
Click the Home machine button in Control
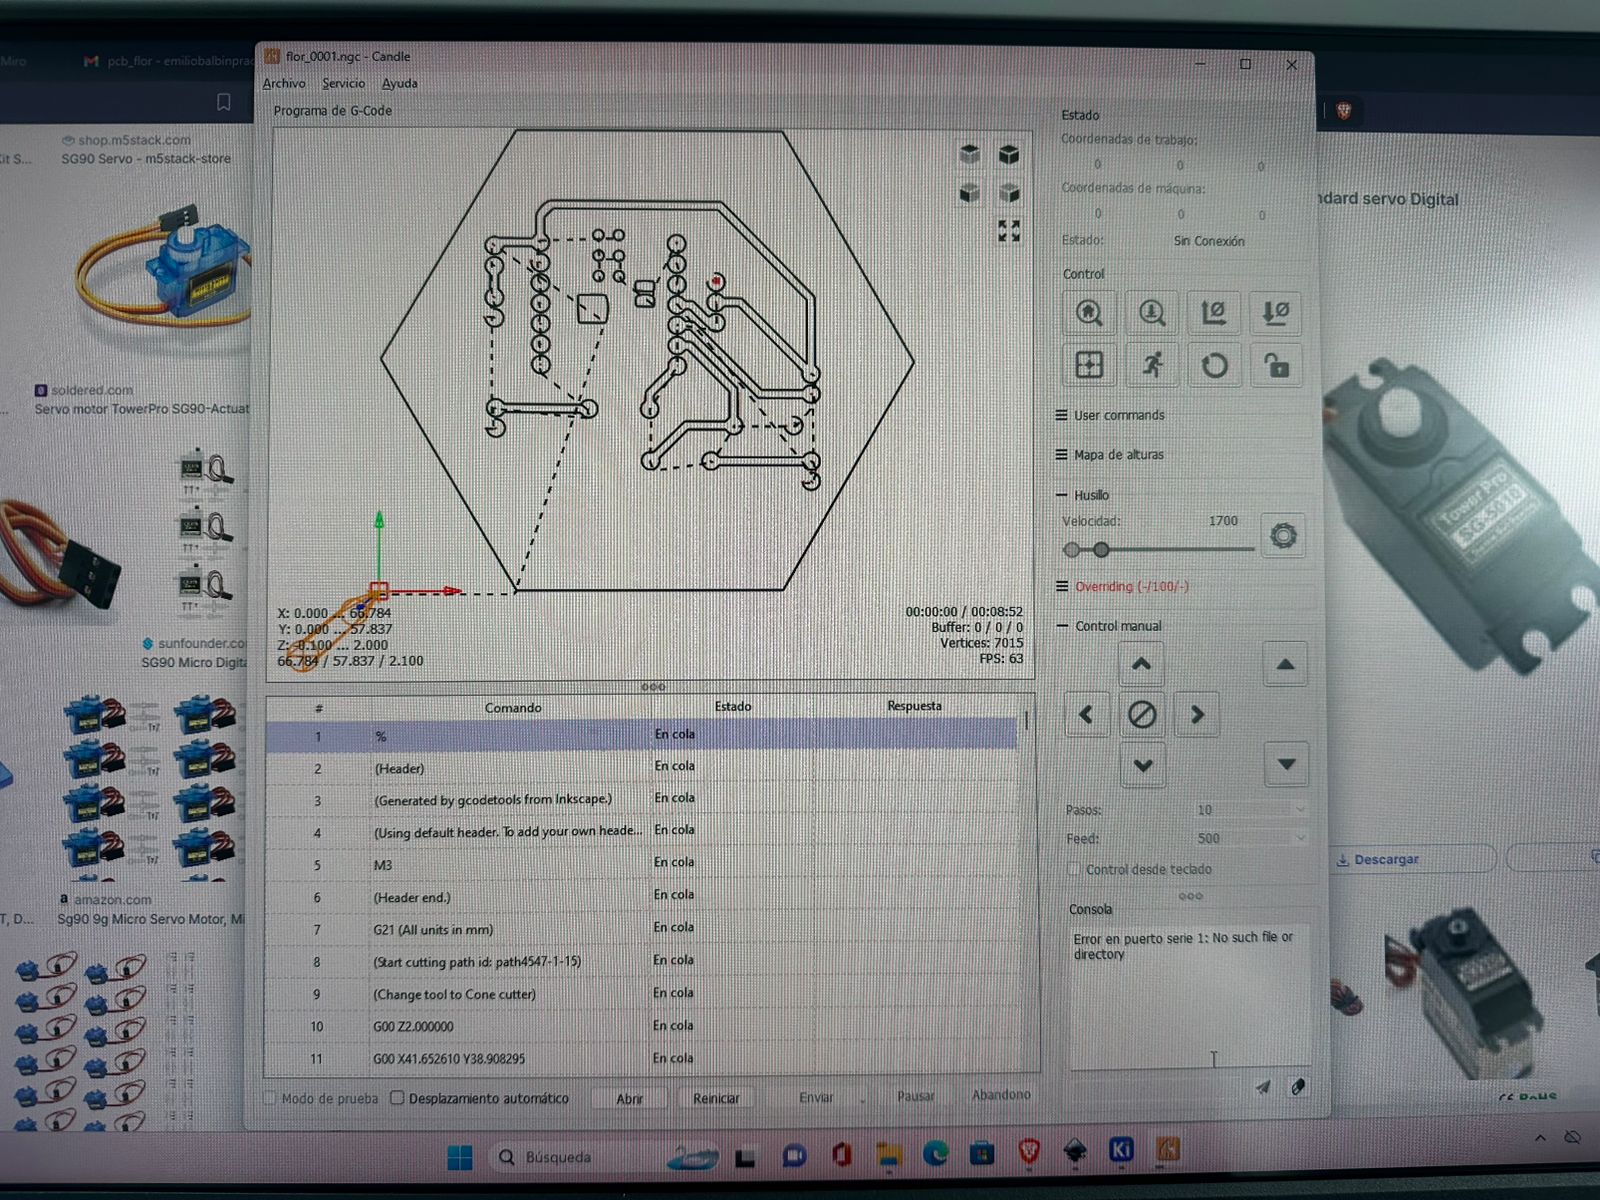1089,313
